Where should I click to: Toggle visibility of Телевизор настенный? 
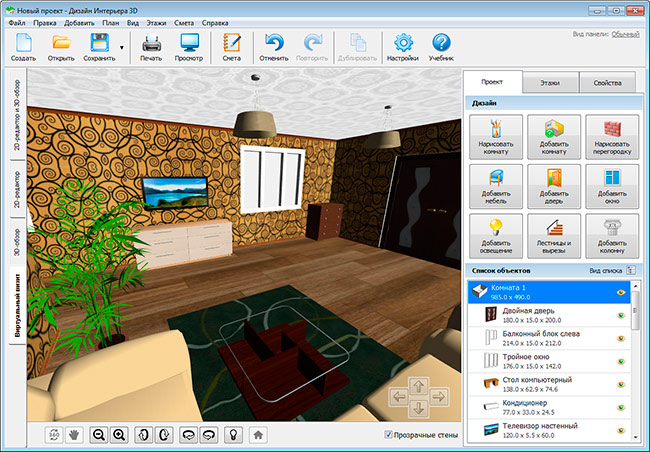(621, 430)
